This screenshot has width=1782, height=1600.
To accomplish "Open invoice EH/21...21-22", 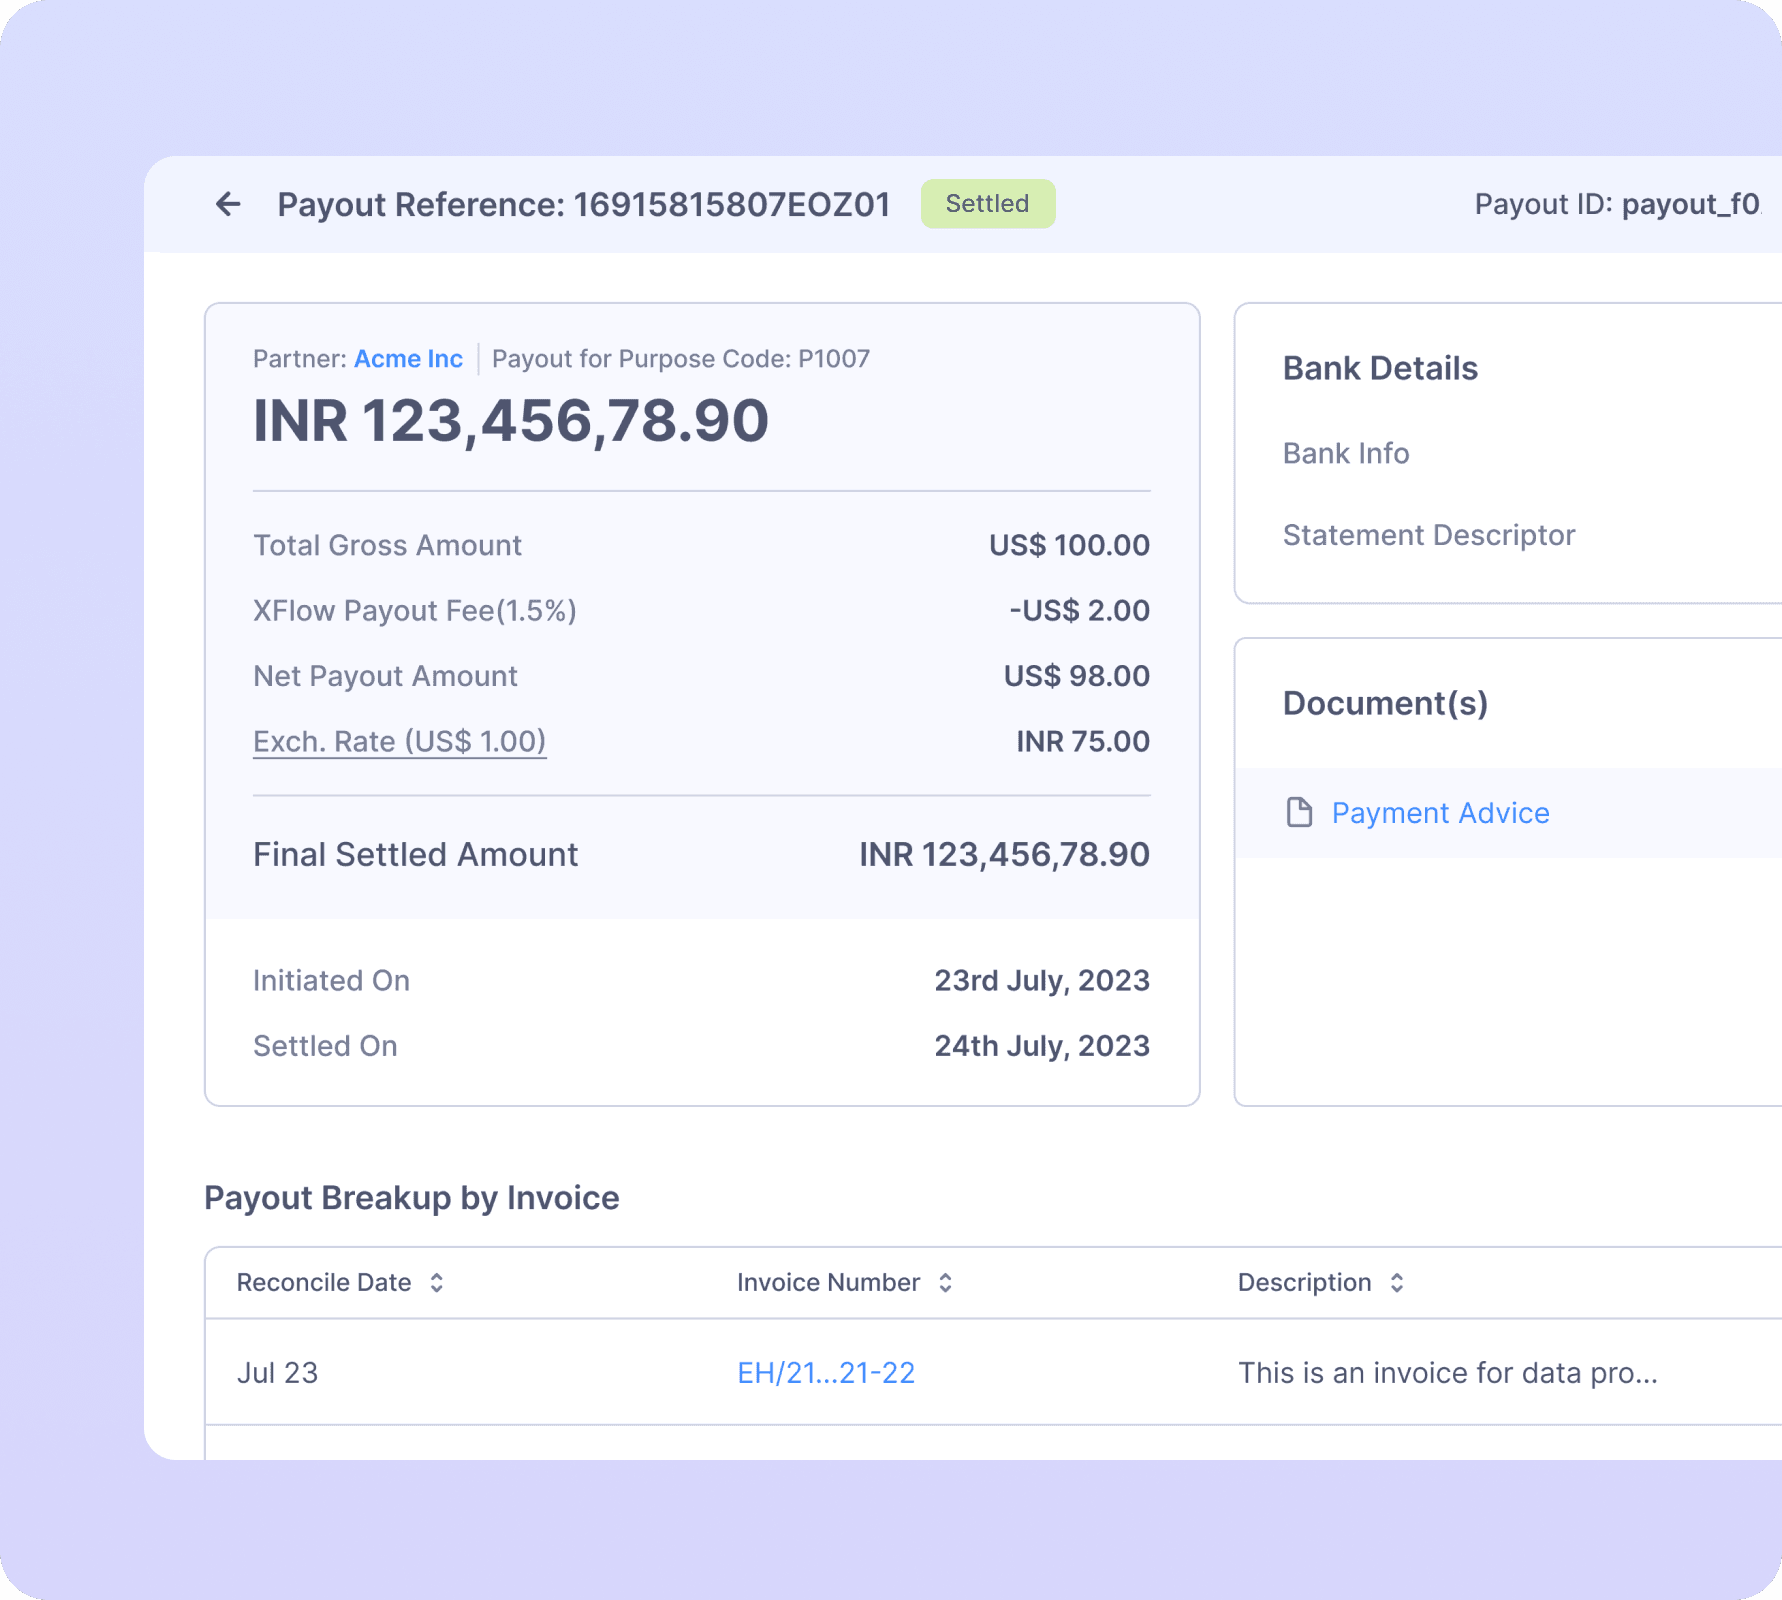I will pyautogui.click(x=824, y=1372).
